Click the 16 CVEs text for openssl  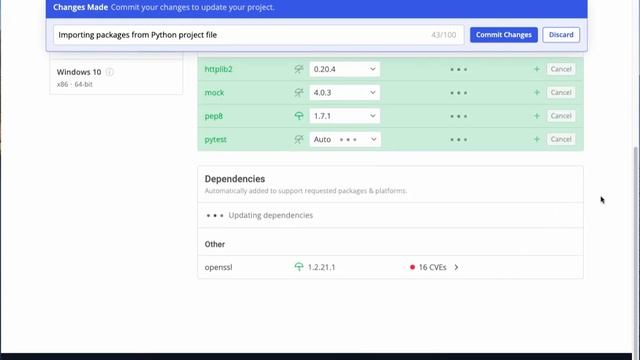pyautogui.click(x=432, y=267)
